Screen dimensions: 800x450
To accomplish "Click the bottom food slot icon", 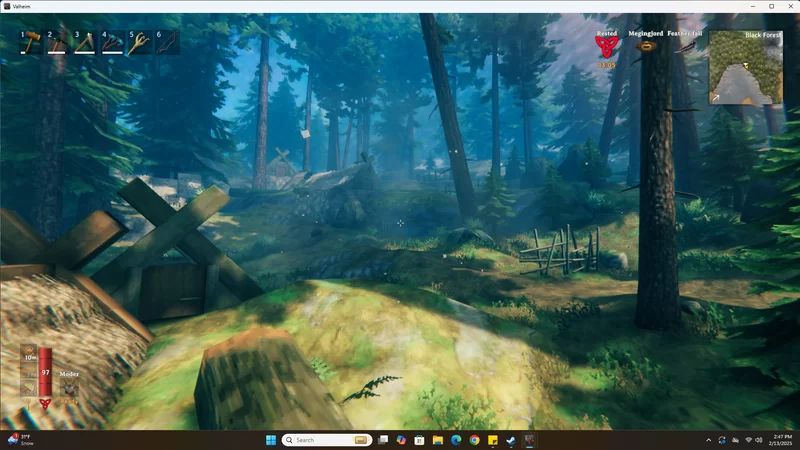I will click(x=29, y=389).
